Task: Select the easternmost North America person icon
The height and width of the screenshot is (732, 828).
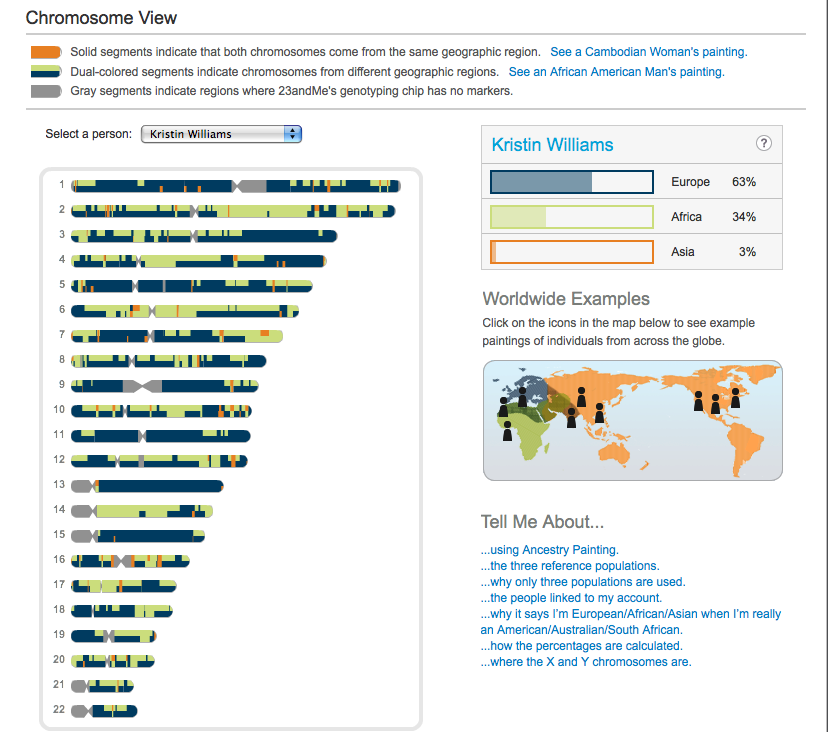Action: click(735, 398)
